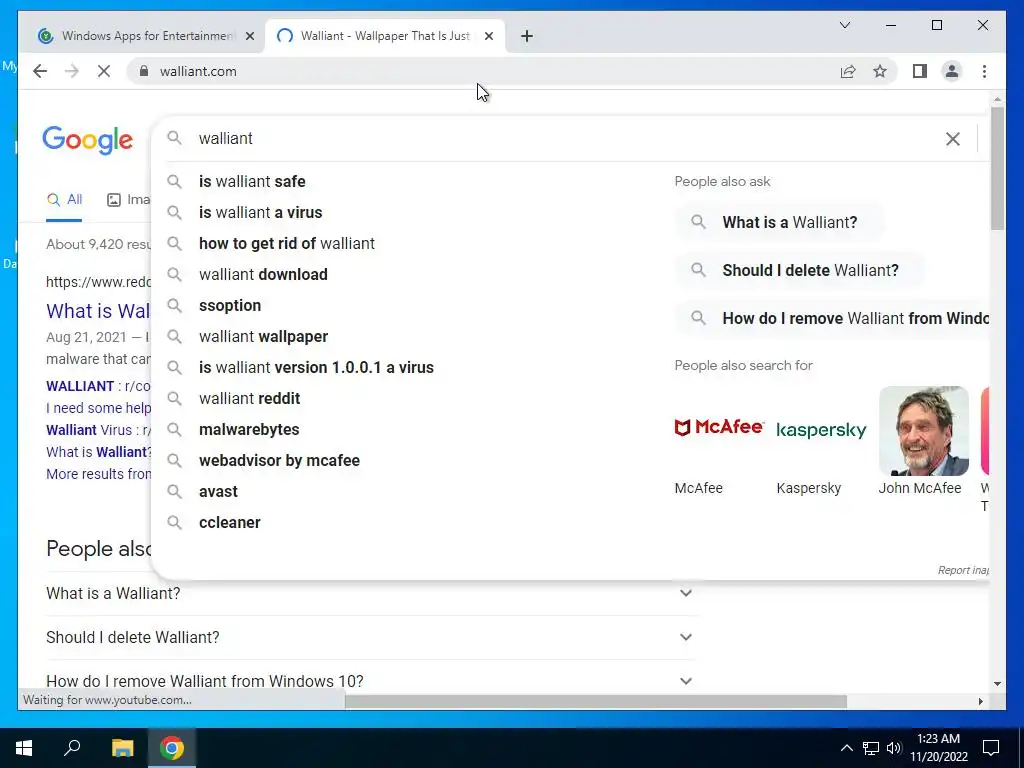This screenshot has width=1024, height=768.
Task: Expand 'How do I remove Walliant from Windows 10?'
Action: [372, 681]
